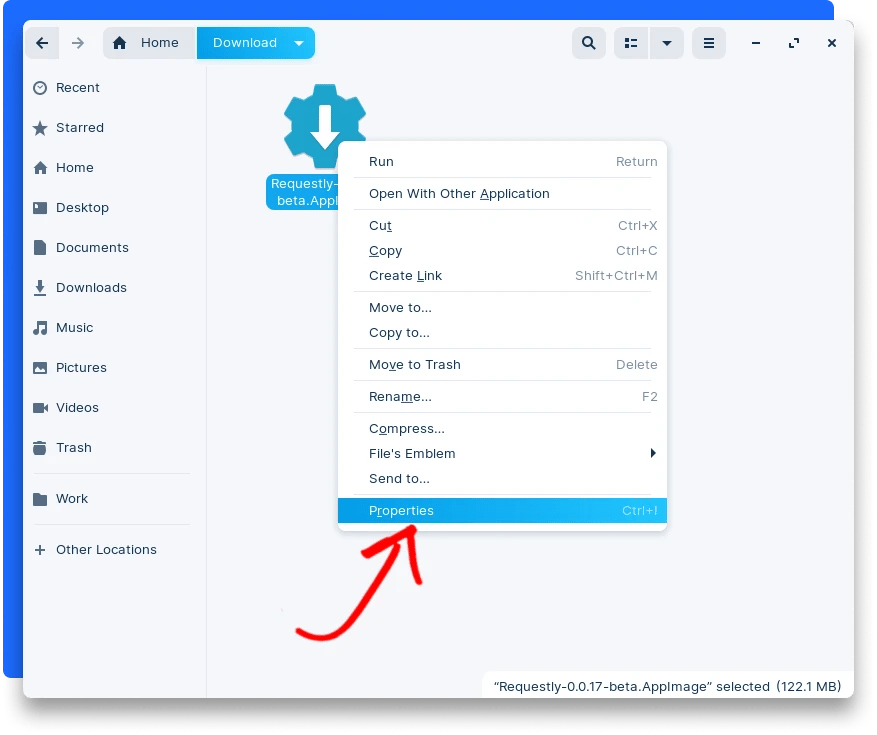Viewport: 877px width, 735px height.
Task: Open the Download breadcrumb dropdown arrow
Action: click(x=299, y=43)
